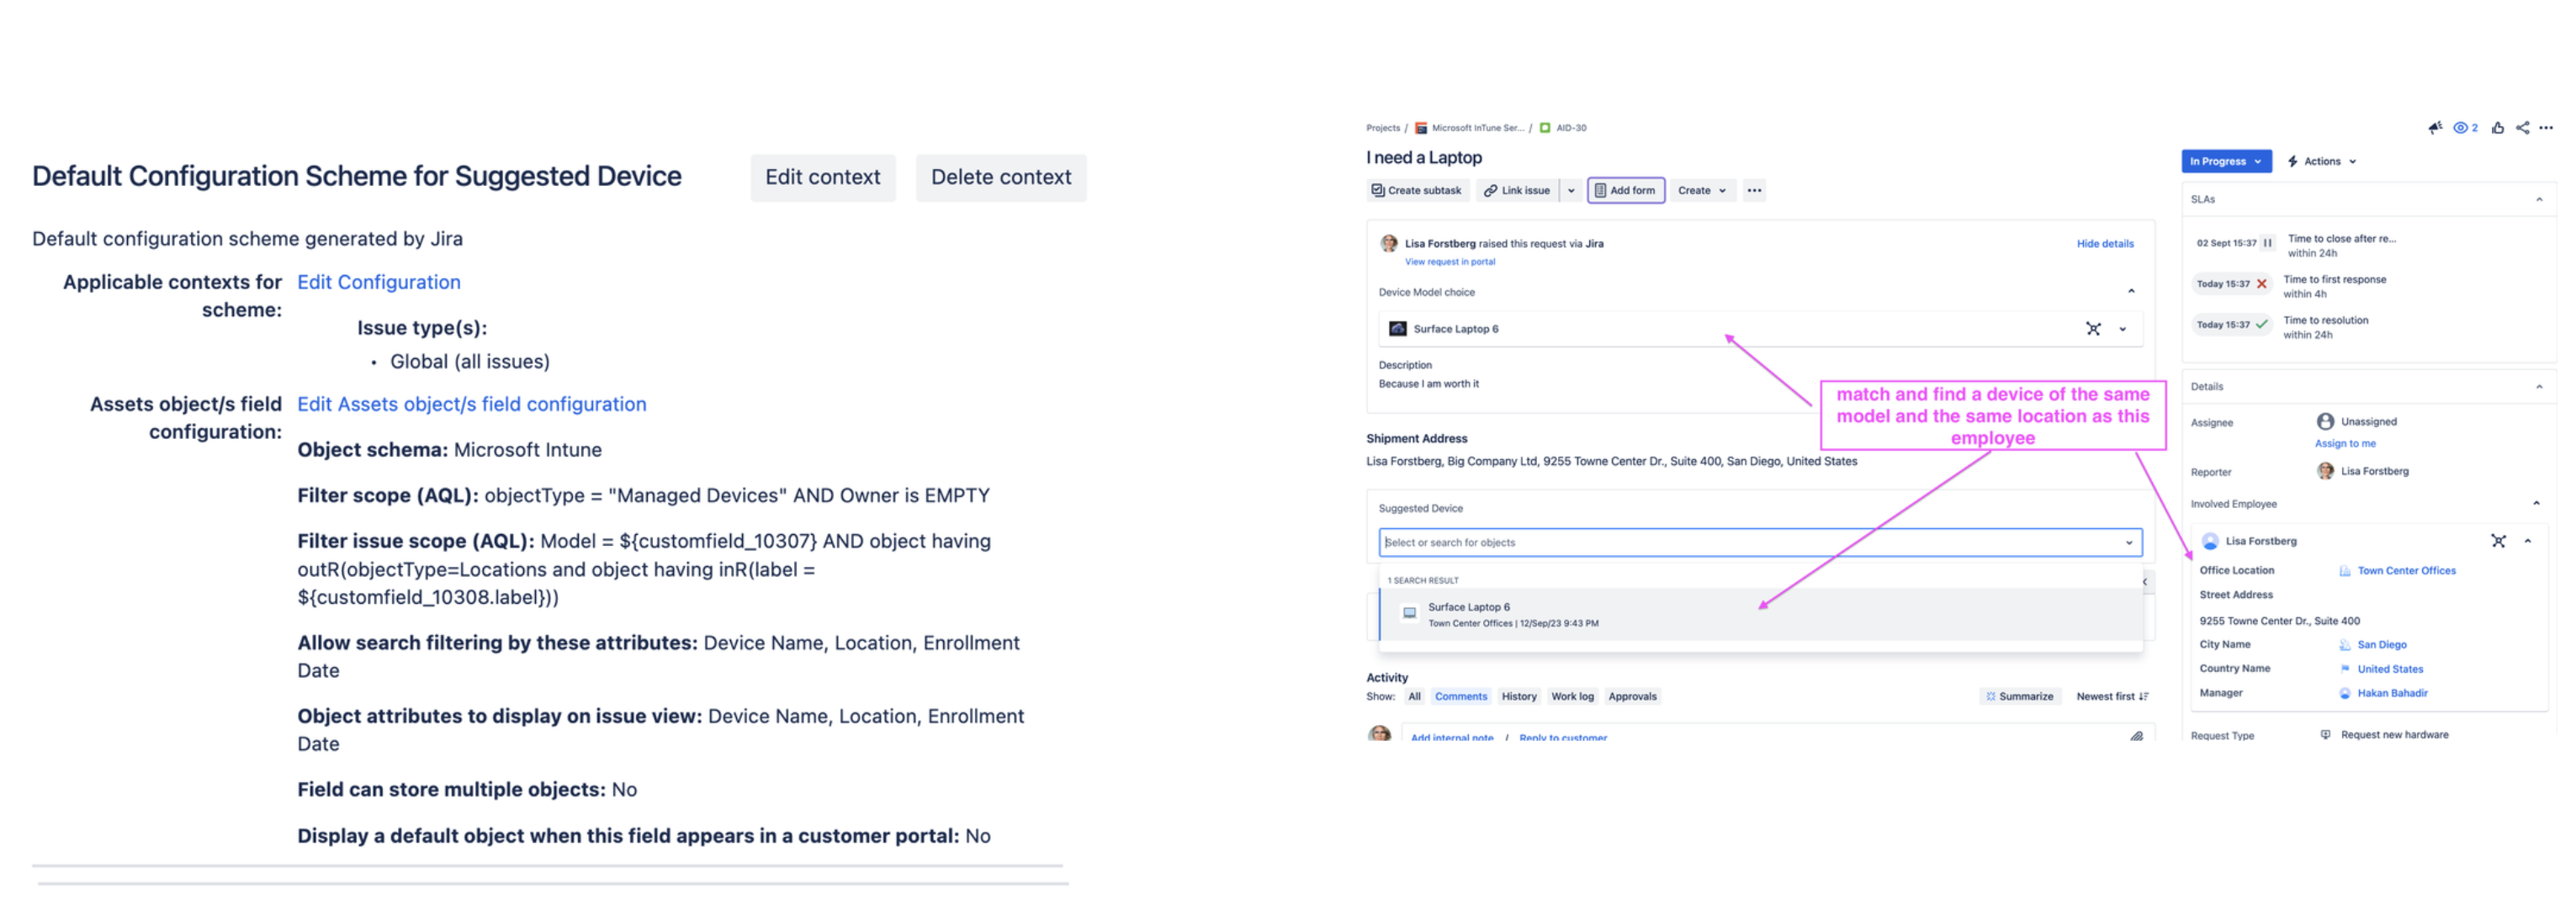Viewport: 2576px width, 915px height.
Task: Open the In Progress status dropdown
Action: click(2226, 161)
